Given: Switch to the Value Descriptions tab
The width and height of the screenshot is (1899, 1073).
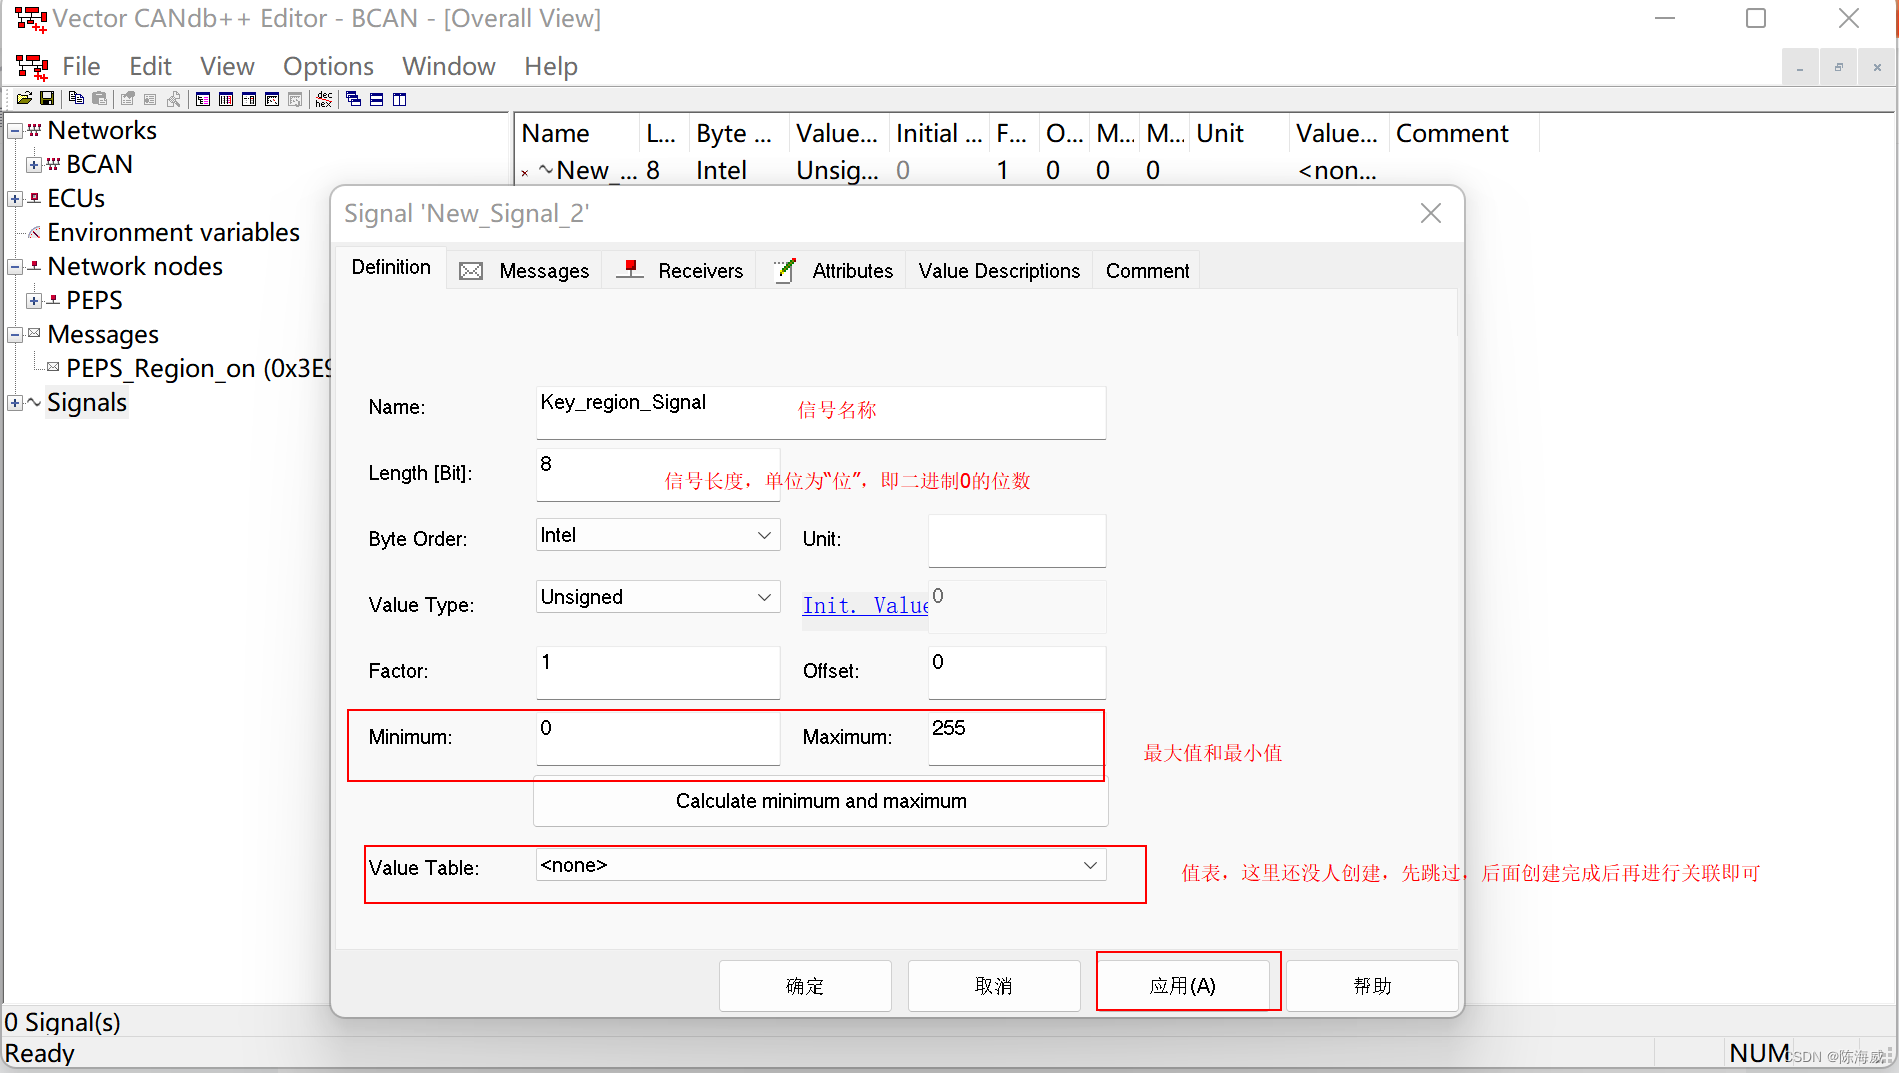Looking at the screenshot, I should (x=997, y=270).
